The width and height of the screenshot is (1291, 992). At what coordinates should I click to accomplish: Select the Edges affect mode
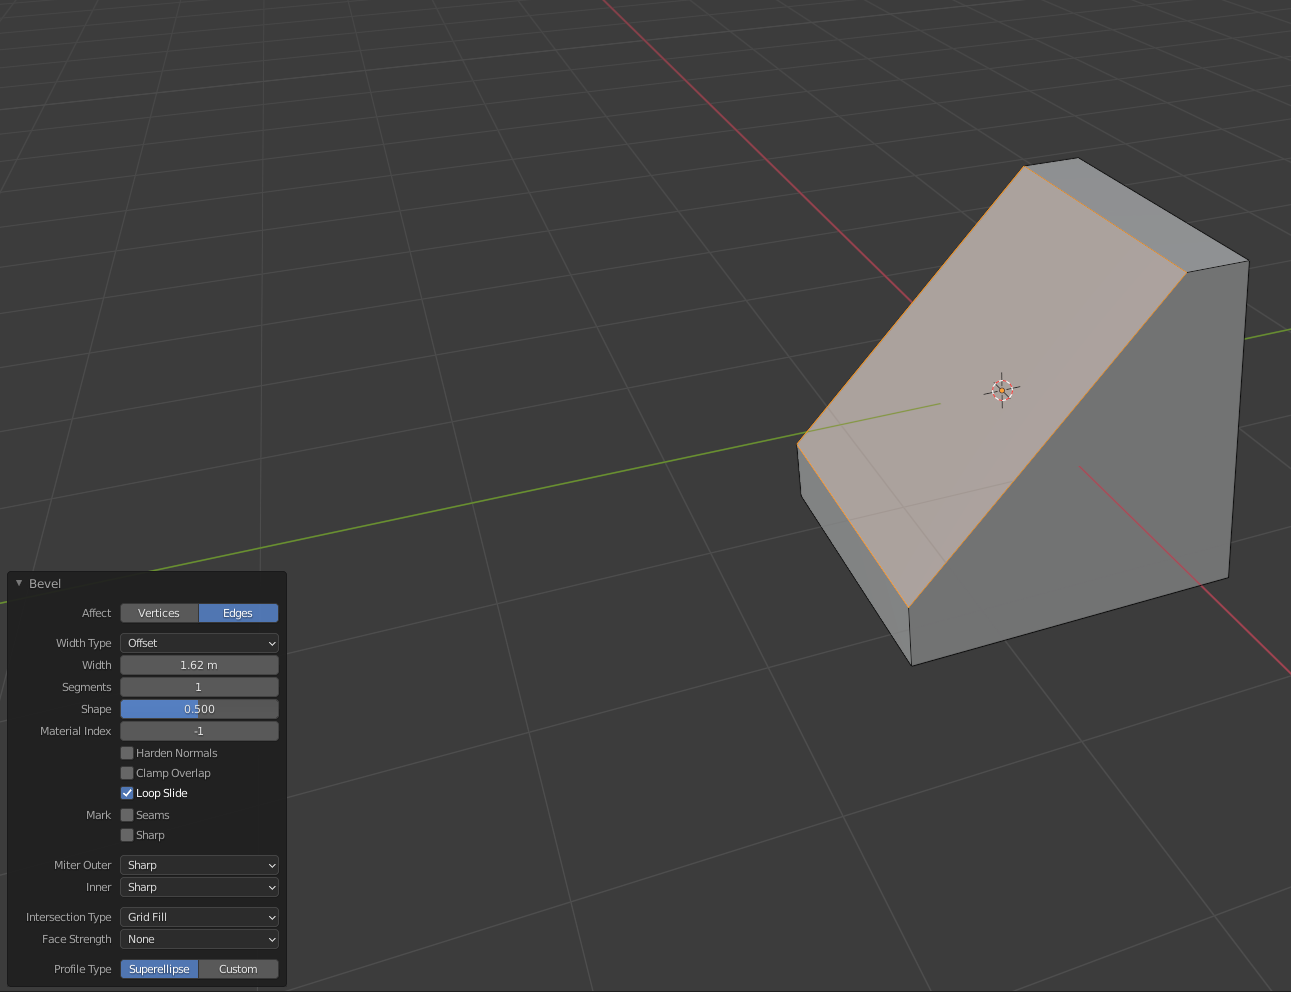[238, 612]
